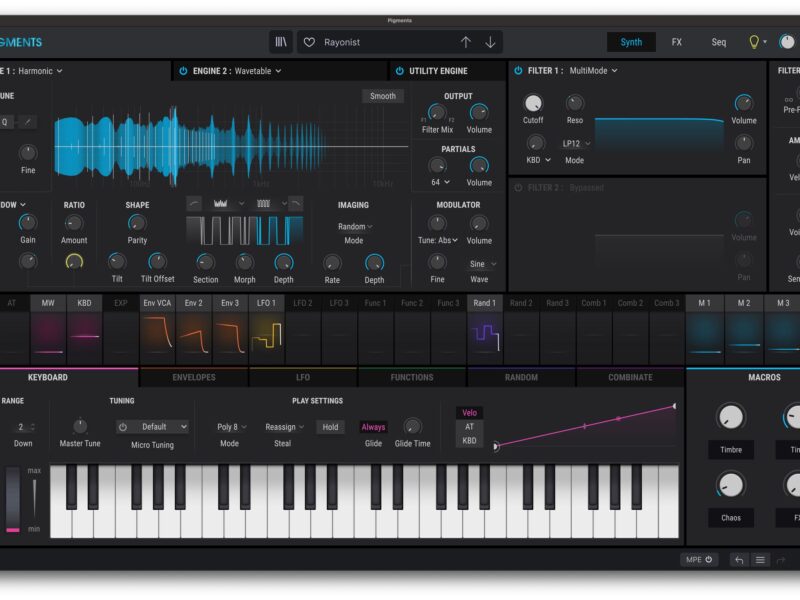
Task: Click the undo arrow in bottom bar
Action: click(x=738, y=560)
